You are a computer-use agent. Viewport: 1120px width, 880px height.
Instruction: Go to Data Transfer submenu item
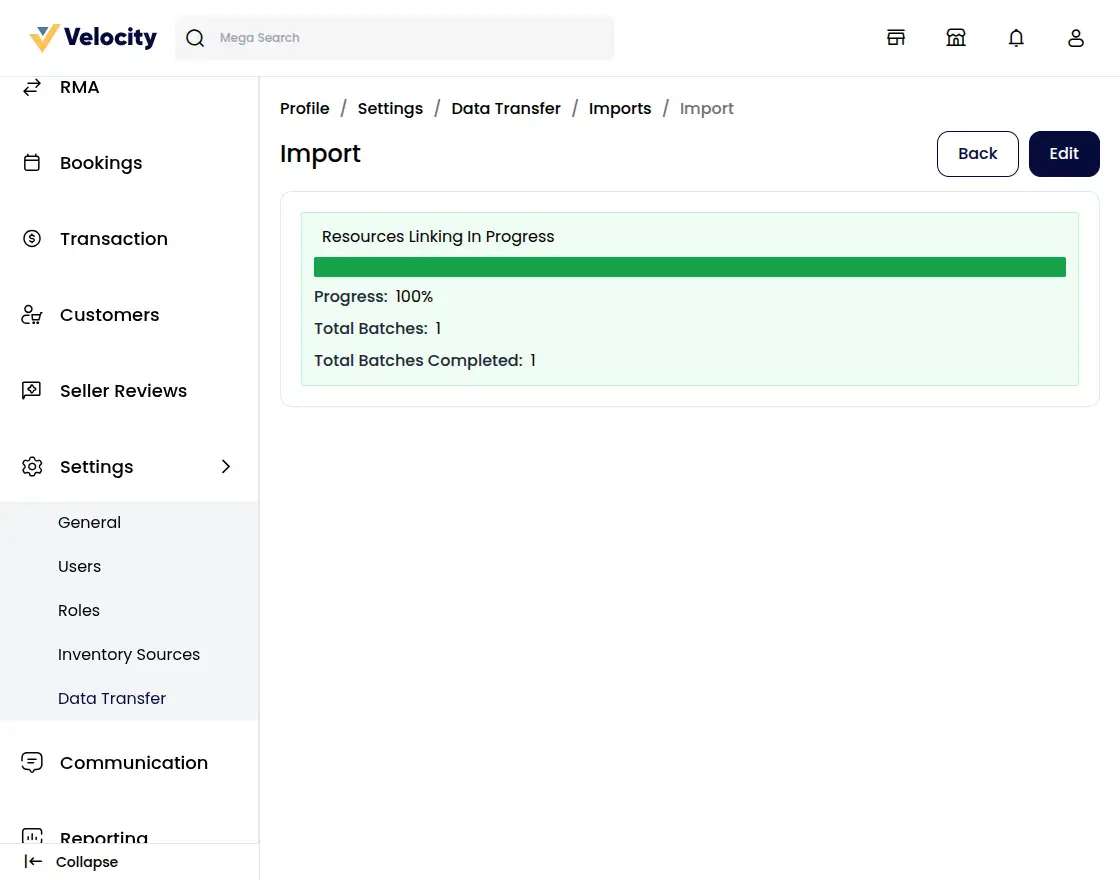(112, 699)
